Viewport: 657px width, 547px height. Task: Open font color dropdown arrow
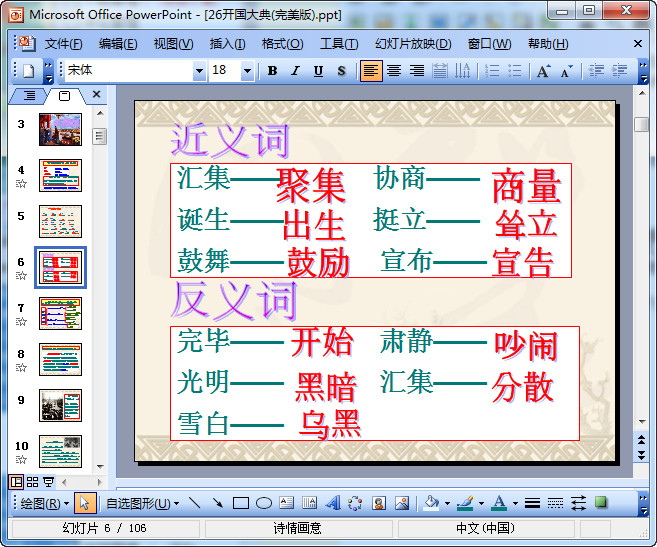coord(515,503)
